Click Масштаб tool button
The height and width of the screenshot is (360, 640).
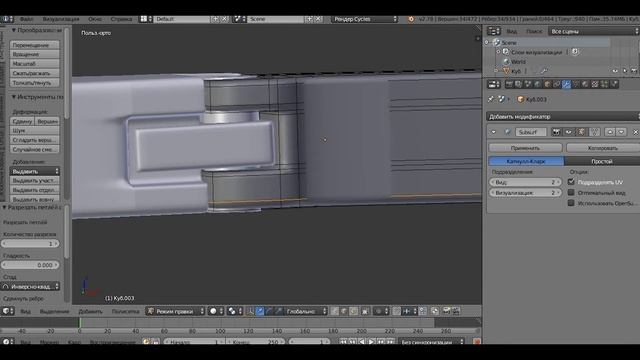[x=35, y=64]
